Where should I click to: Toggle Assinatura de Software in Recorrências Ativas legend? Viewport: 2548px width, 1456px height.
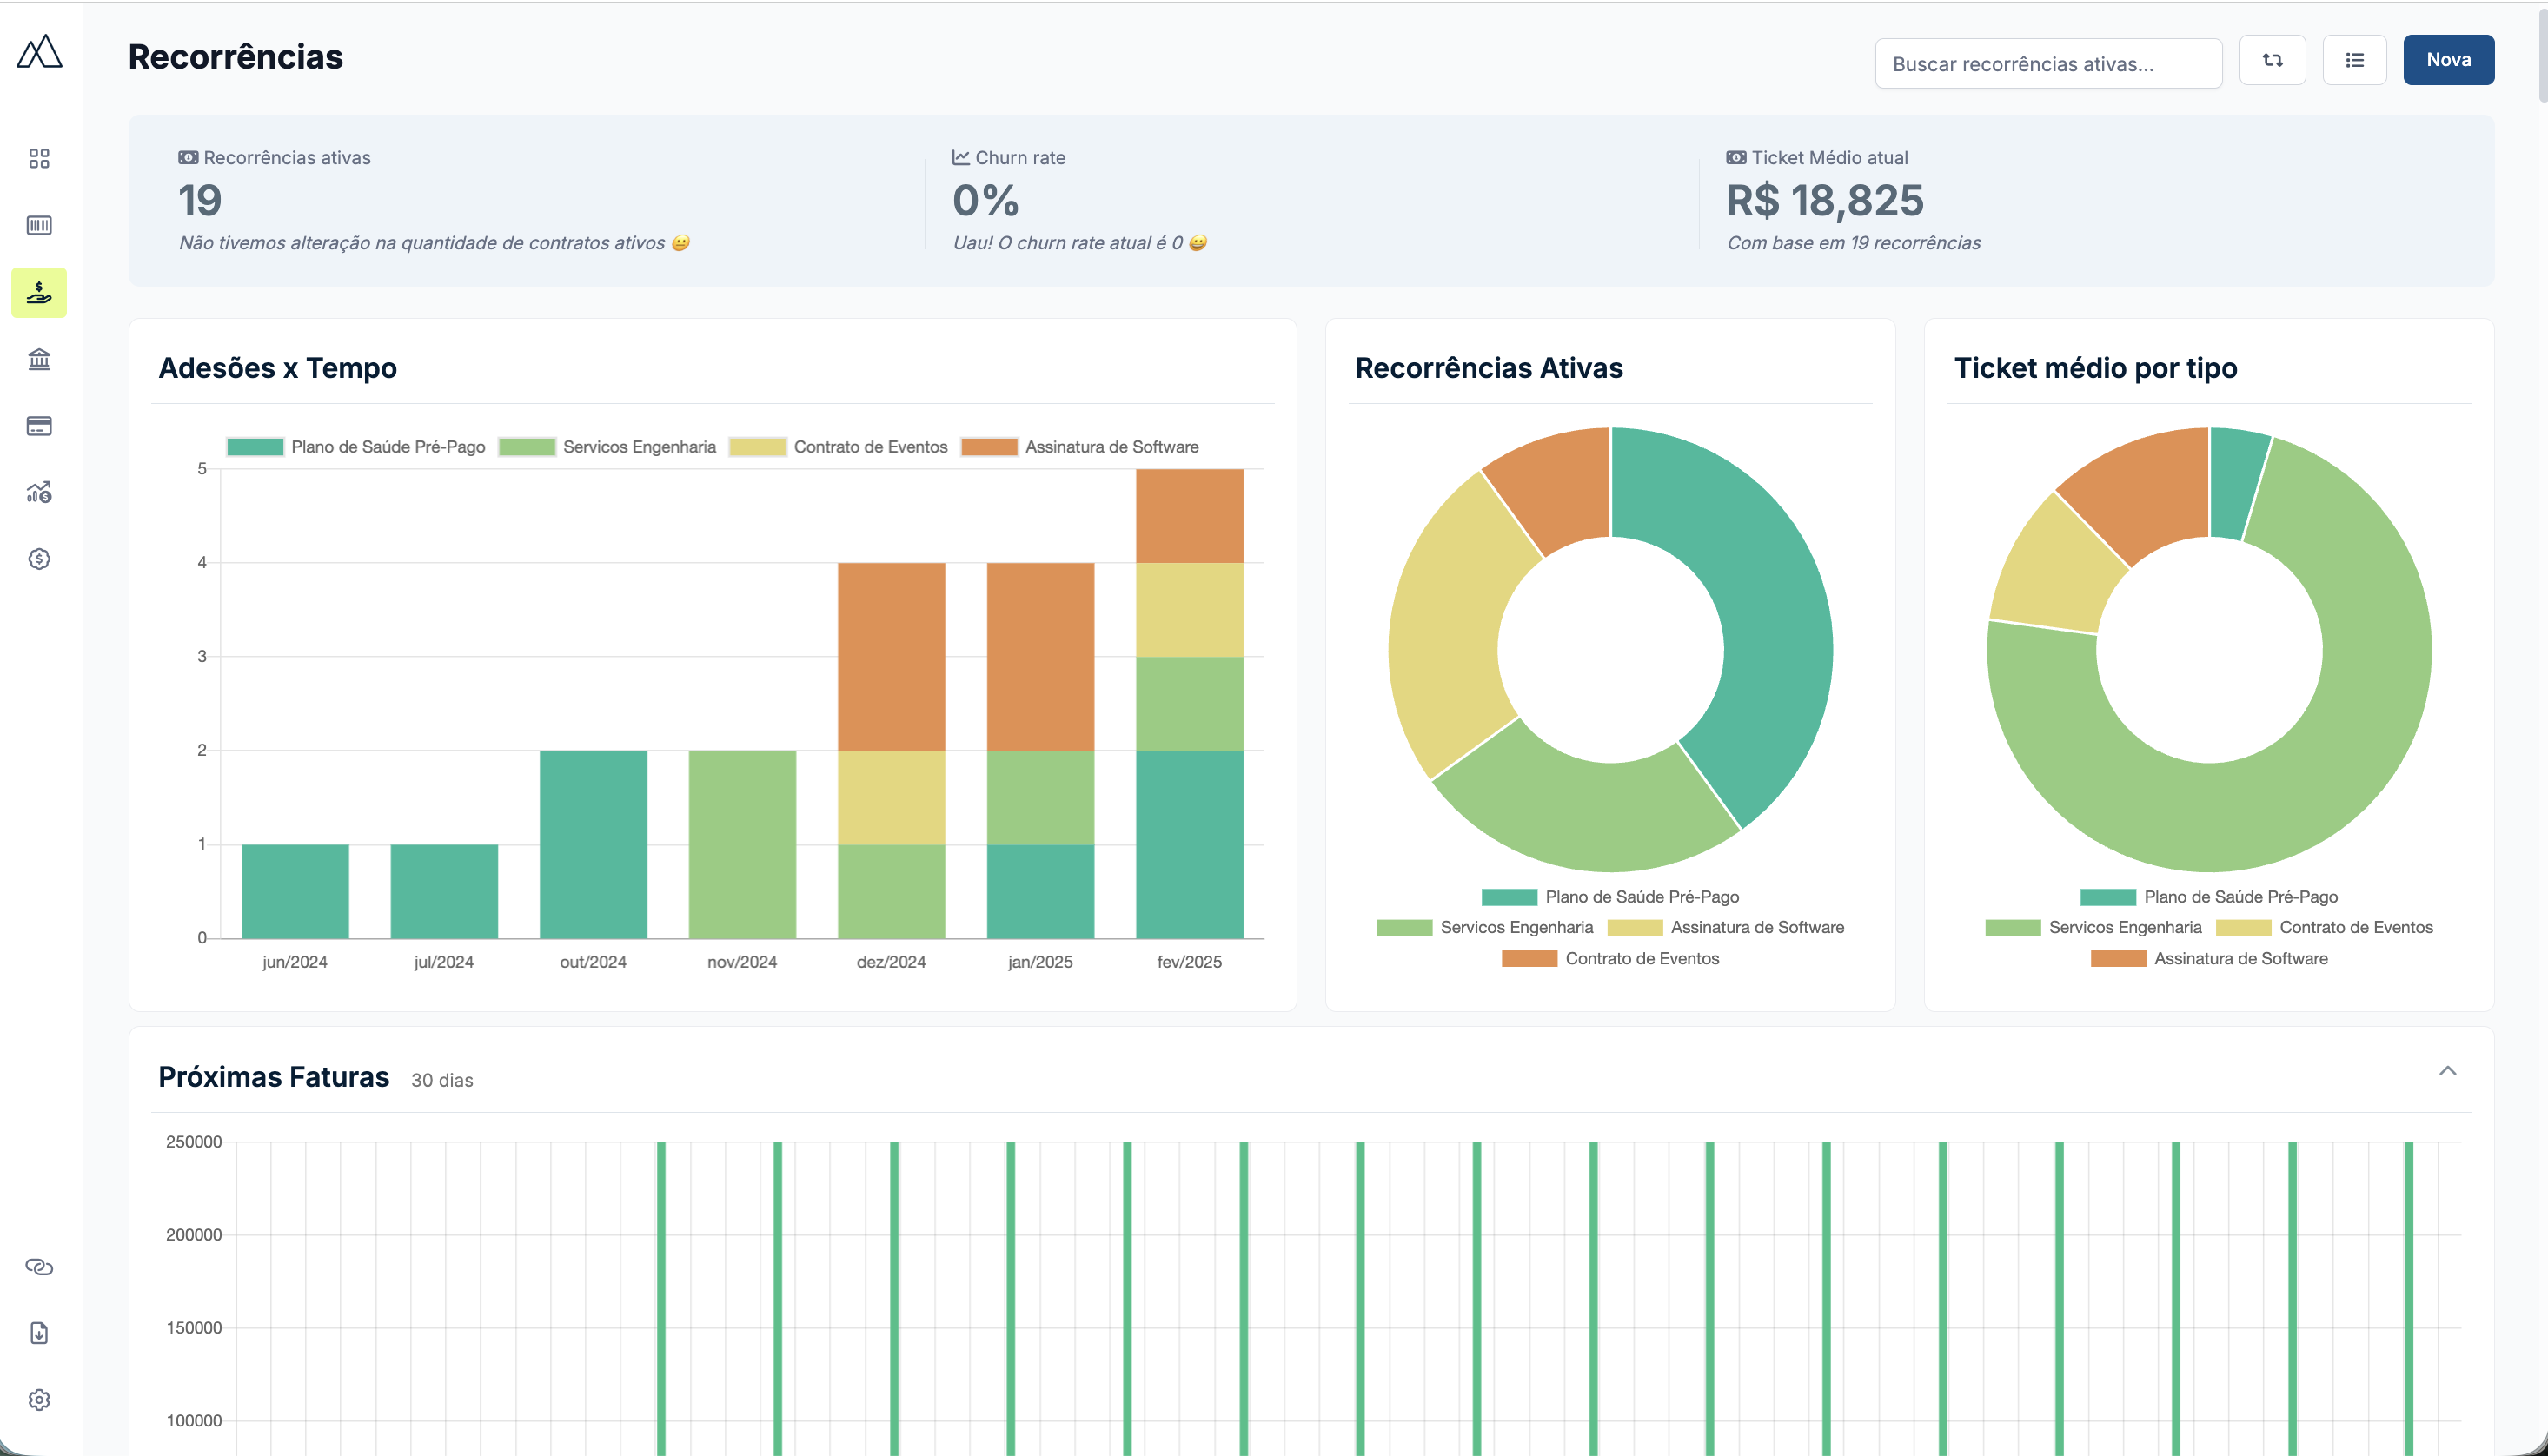coord(1726,928)
